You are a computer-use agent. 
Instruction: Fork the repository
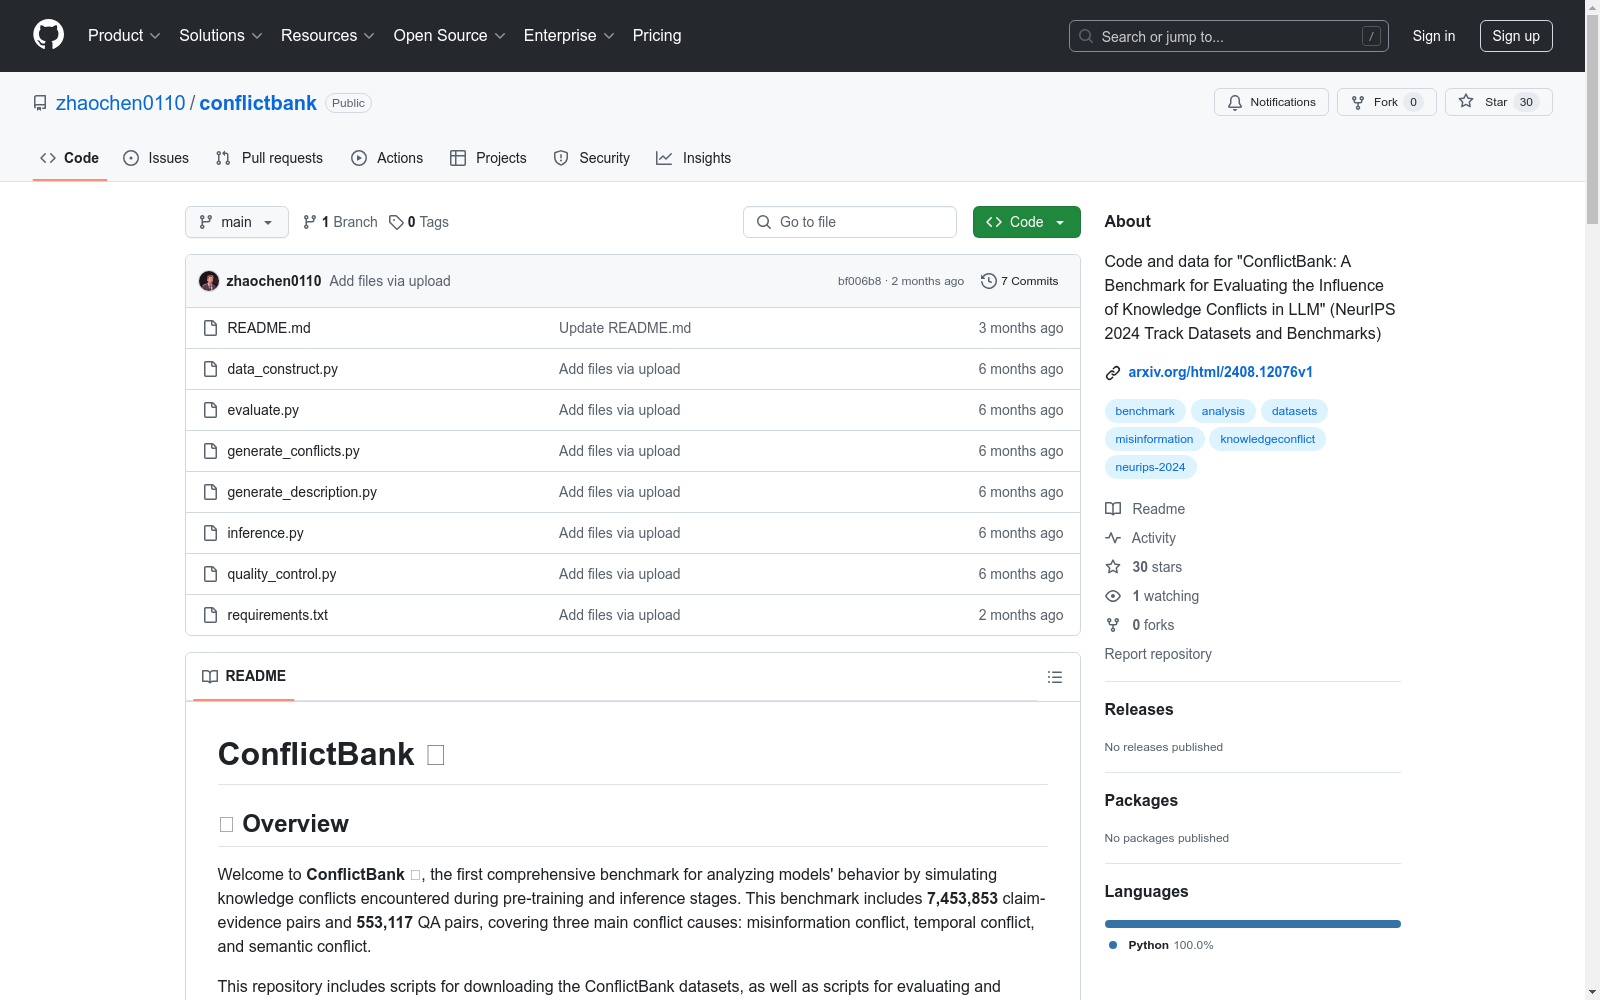[1385, 102]
